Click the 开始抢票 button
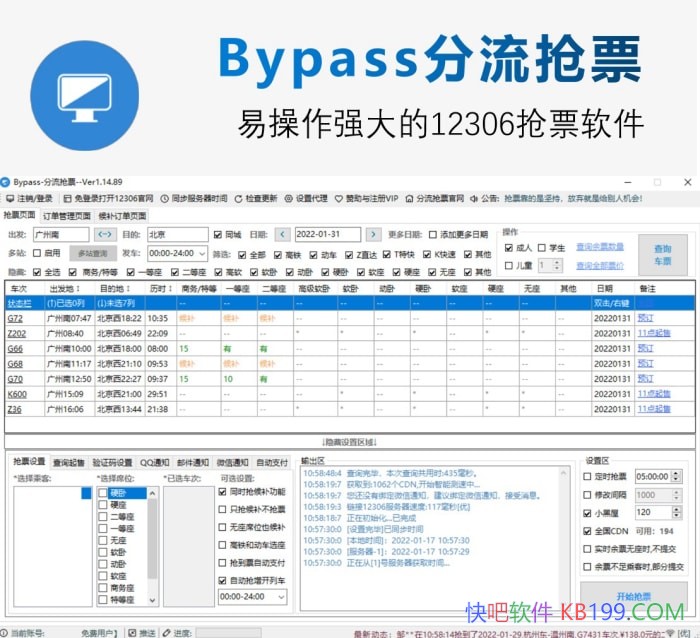 [x=633, y=595]
